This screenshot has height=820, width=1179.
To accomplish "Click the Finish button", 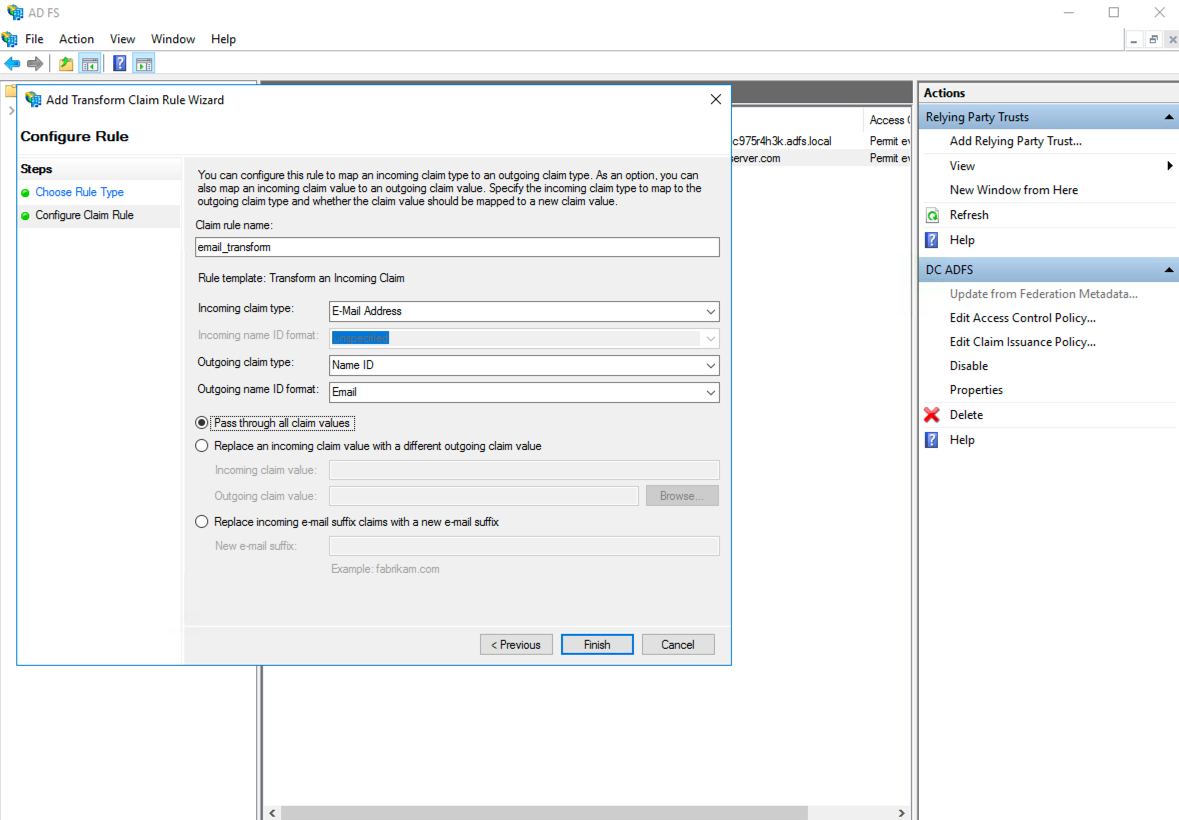I will tap(597, 644).
